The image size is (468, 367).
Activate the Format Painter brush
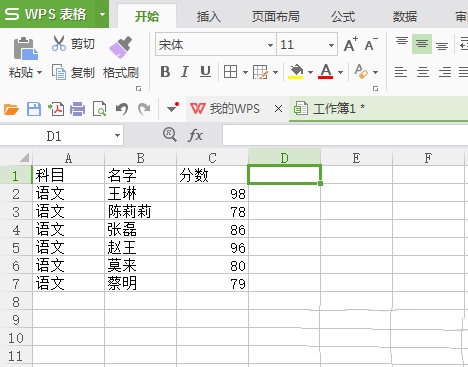click(x=120, y=47)
